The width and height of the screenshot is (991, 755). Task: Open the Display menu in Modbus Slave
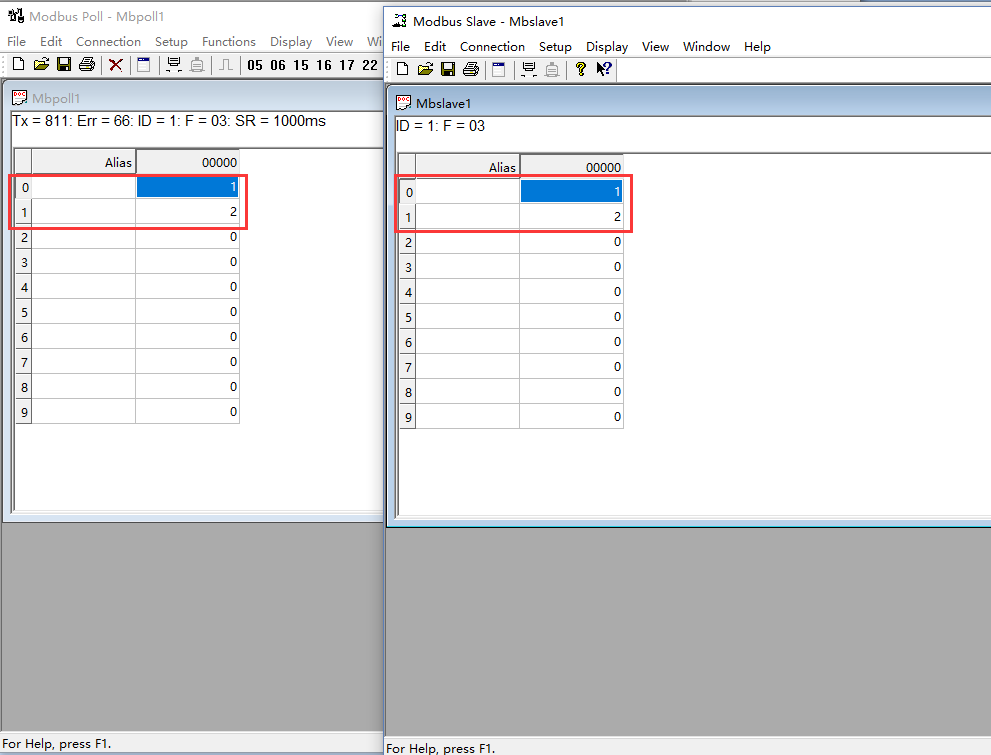607,46
